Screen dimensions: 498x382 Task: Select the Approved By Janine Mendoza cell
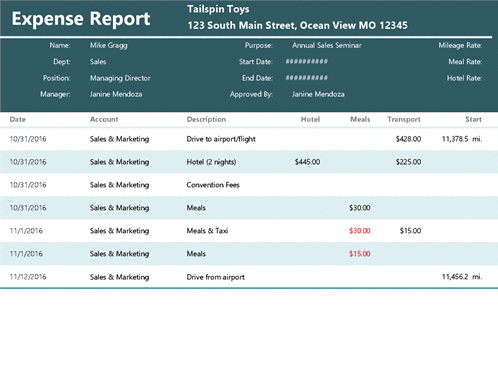click(x=318, y=94)
